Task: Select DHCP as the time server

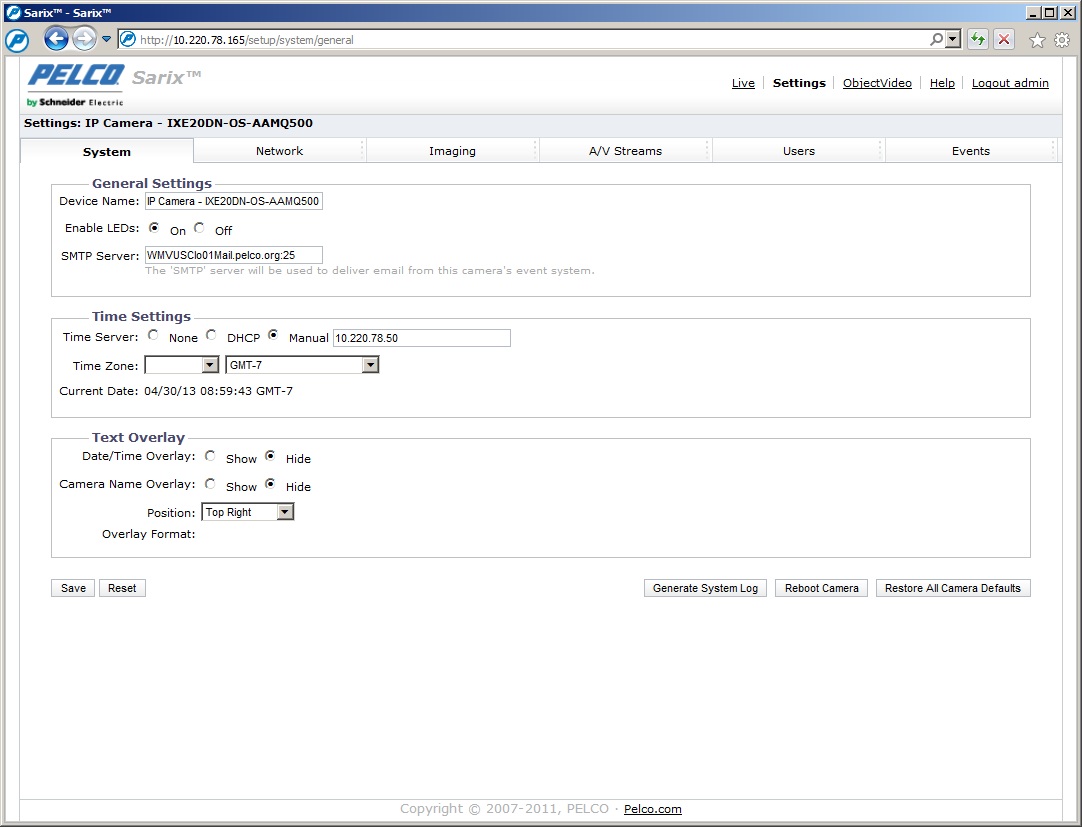Action: tap(211, 336)
